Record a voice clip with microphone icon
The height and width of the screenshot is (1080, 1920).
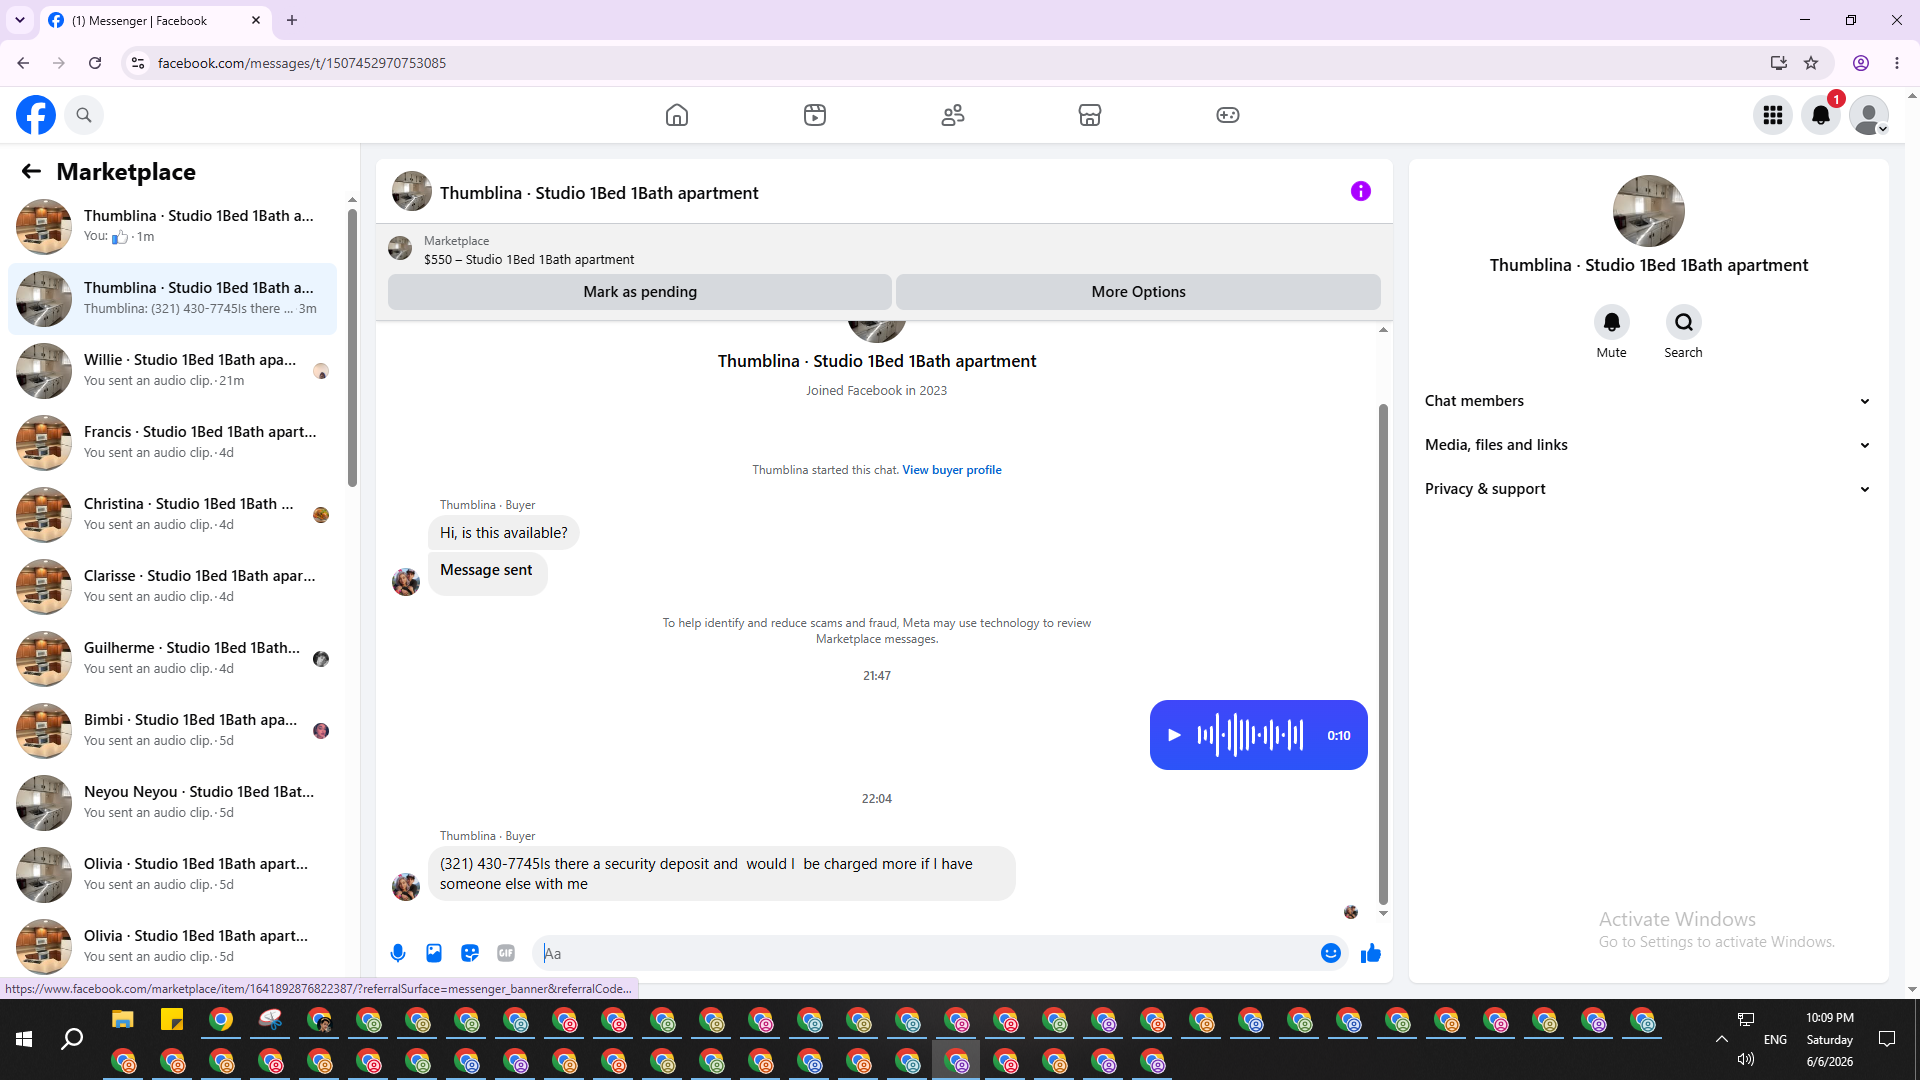pyautogui.click(x=398, y=953)
